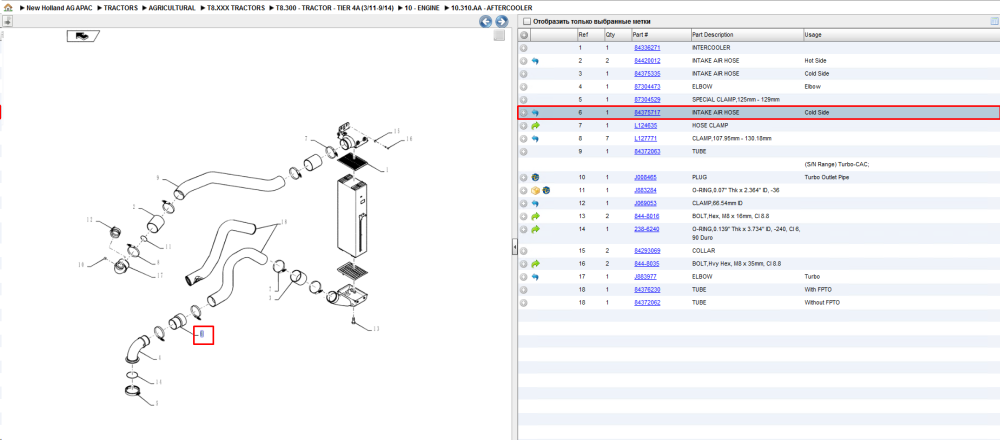The height and width of the screenshot is (440, 1000).
Task: Toggle the gray circle on row 84375335
Action: (x=524, y=74)
